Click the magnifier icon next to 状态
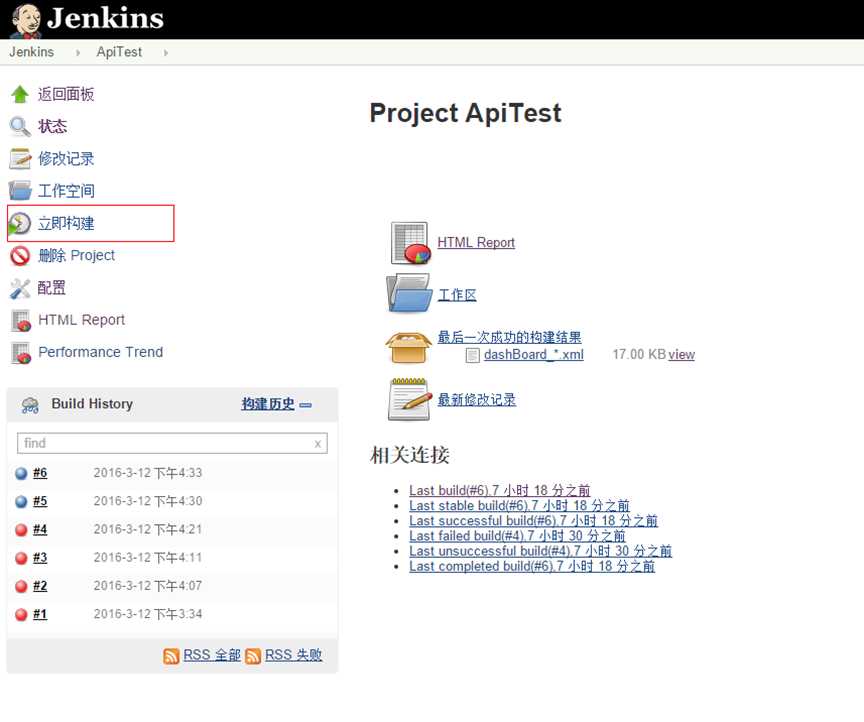Viewport: 864px width, 722px height. tap(20, 126)
